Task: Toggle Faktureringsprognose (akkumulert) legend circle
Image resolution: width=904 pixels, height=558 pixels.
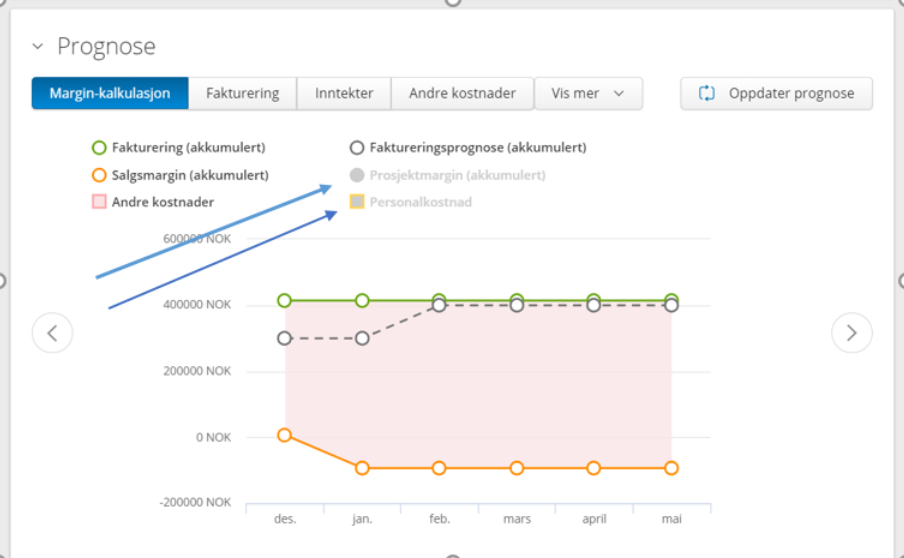Action: (x=357, y=148)
